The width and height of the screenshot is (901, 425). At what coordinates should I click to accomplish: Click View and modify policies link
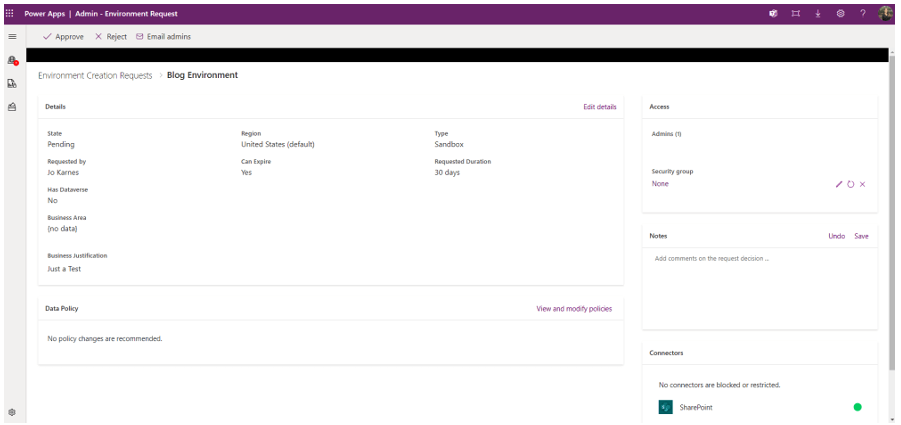574,309
